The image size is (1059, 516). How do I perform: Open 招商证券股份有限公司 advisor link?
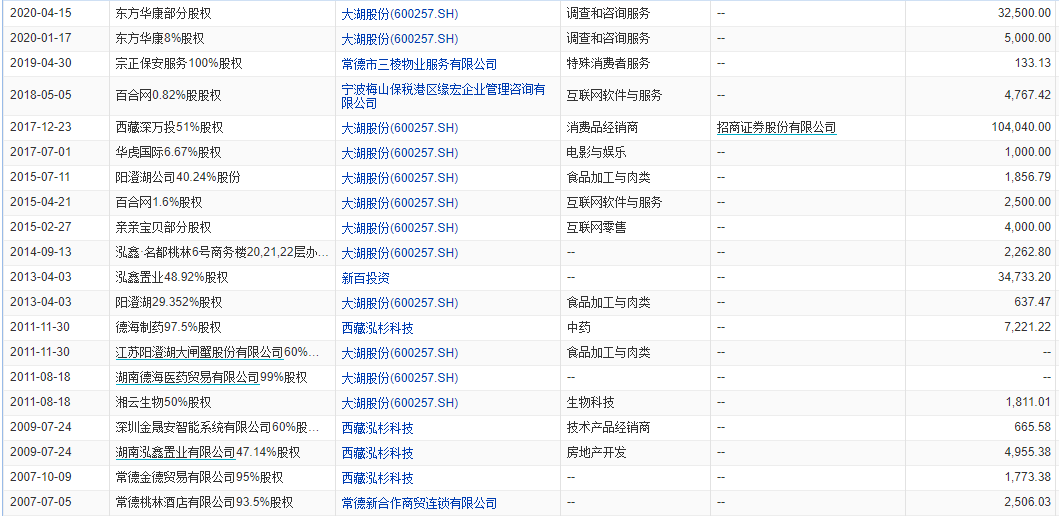[777, 127]
